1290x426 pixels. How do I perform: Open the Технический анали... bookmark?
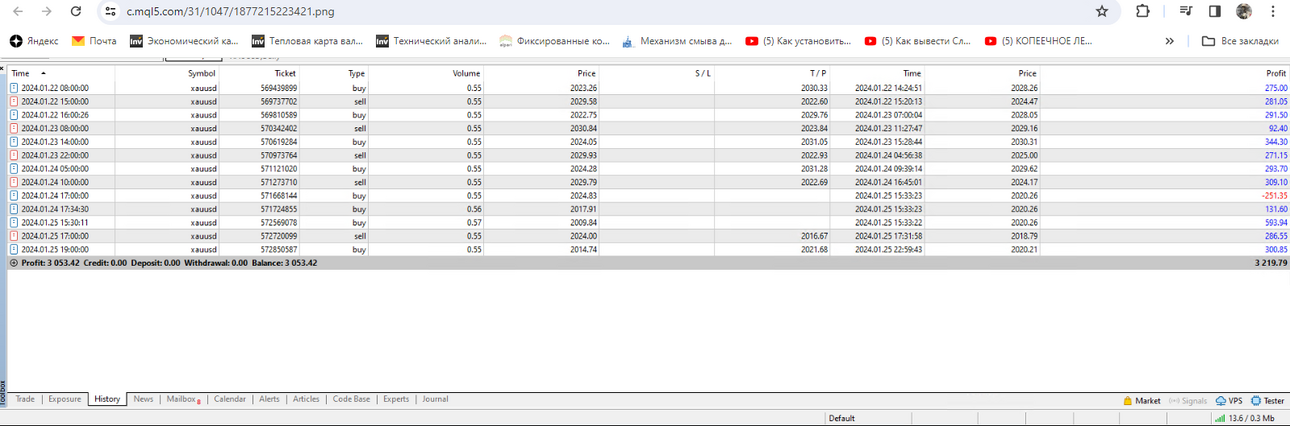pos(431,41)
